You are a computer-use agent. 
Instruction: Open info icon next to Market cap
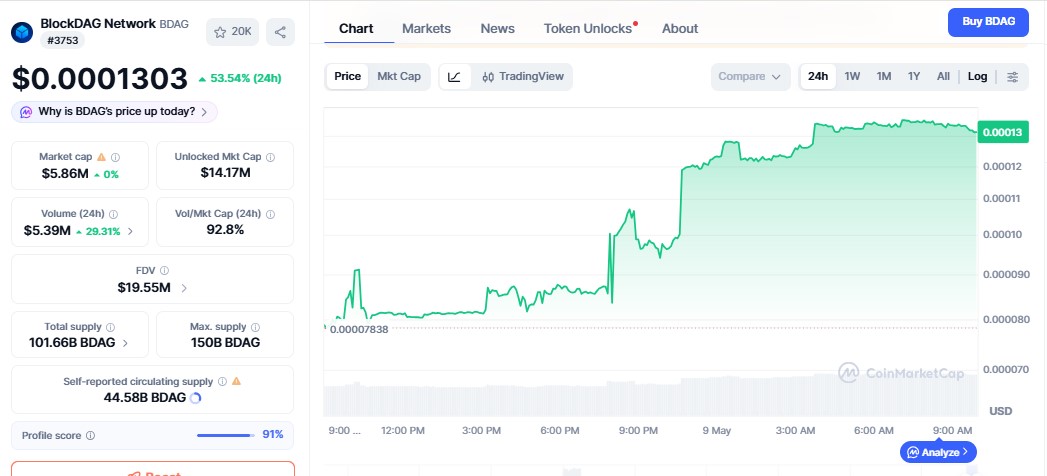click(x=116, y=158)
